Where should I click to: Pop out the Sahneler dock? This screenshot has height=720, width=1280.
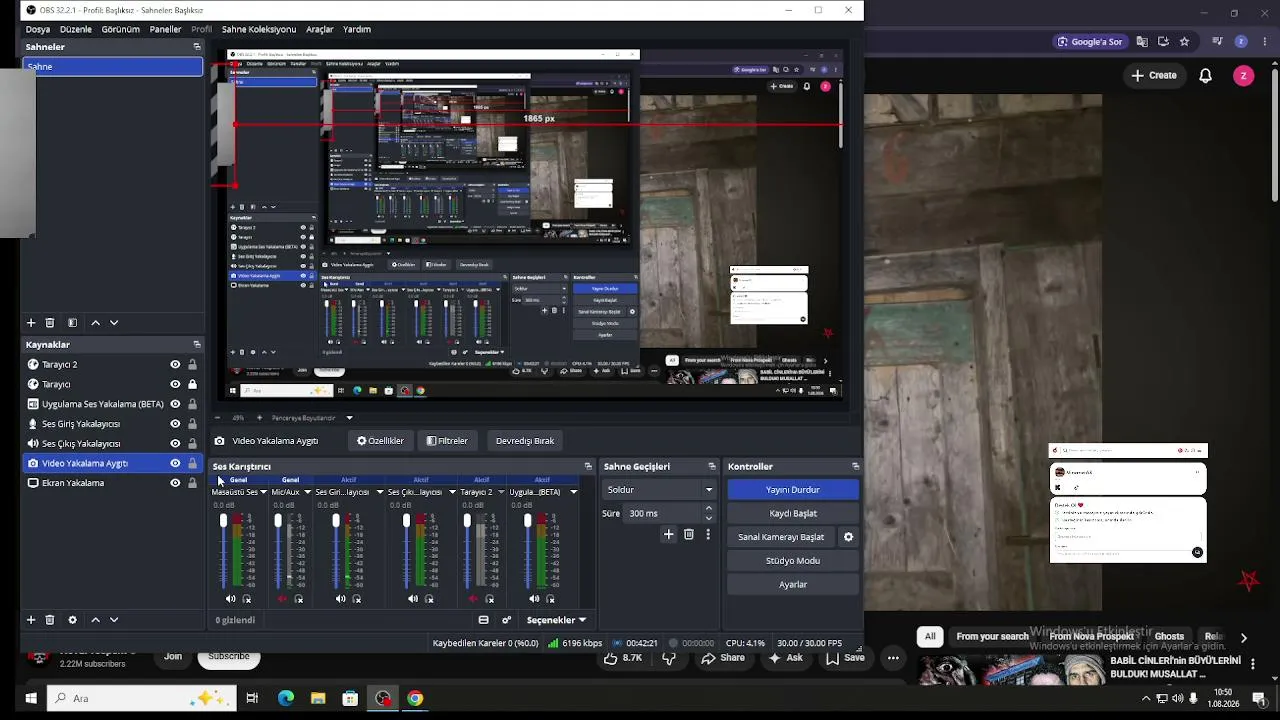pyautogui.click(x=197, y=47)
